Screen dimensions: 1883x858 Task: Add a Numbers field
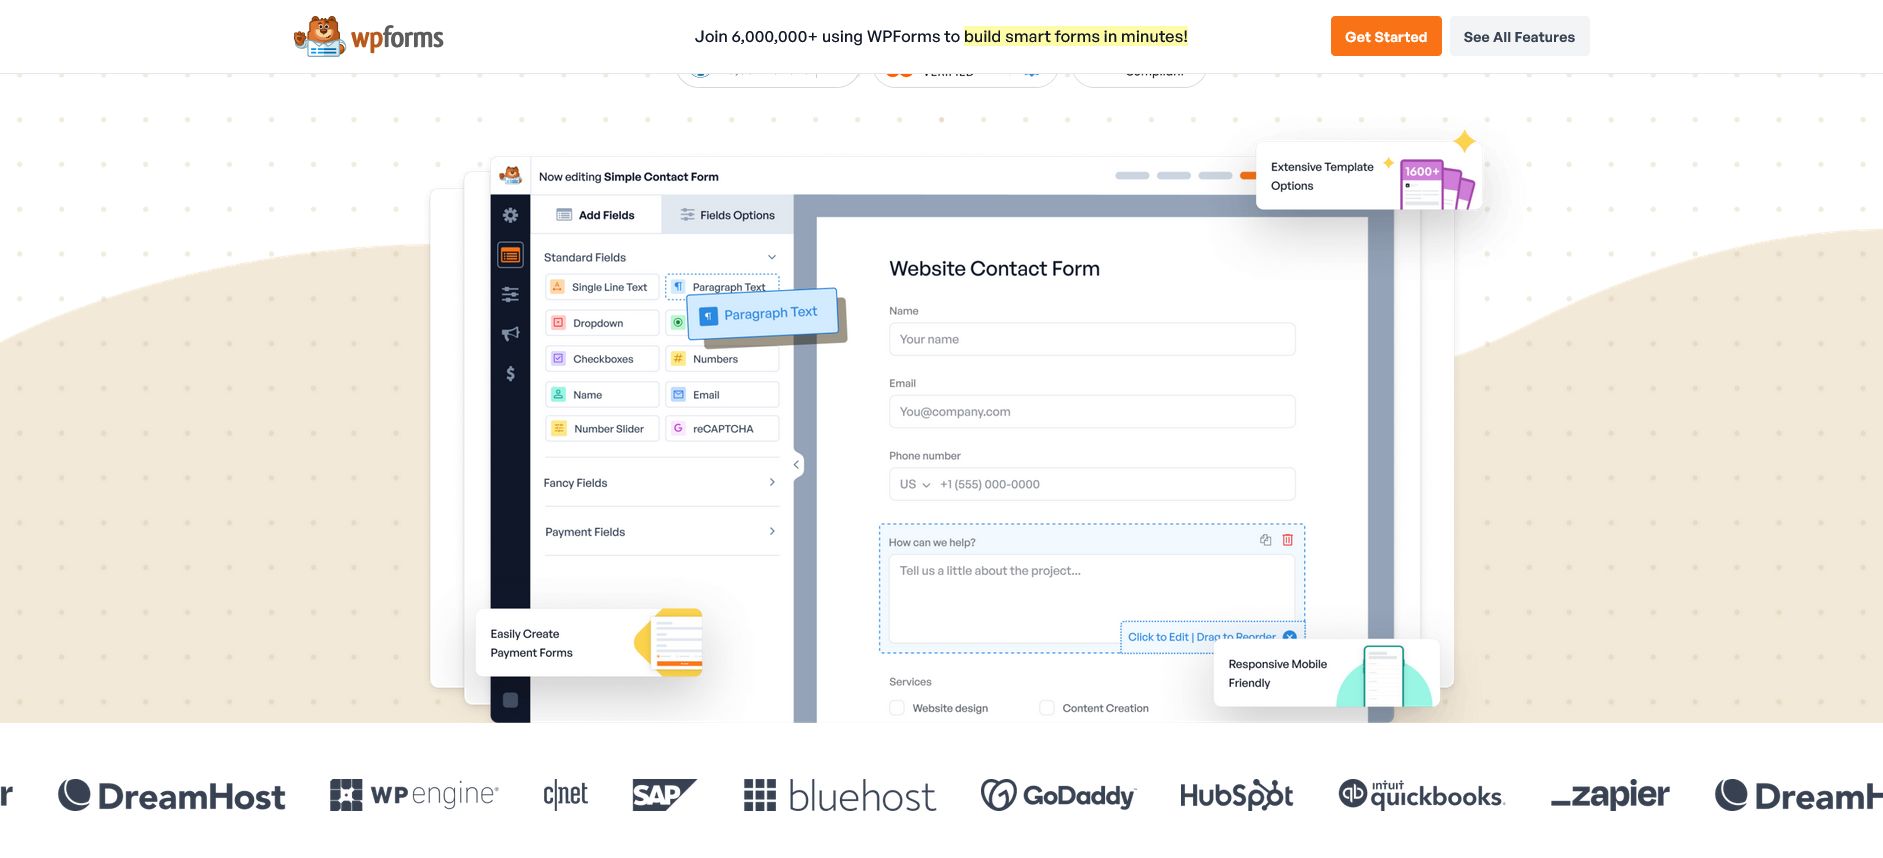[722, 359]
